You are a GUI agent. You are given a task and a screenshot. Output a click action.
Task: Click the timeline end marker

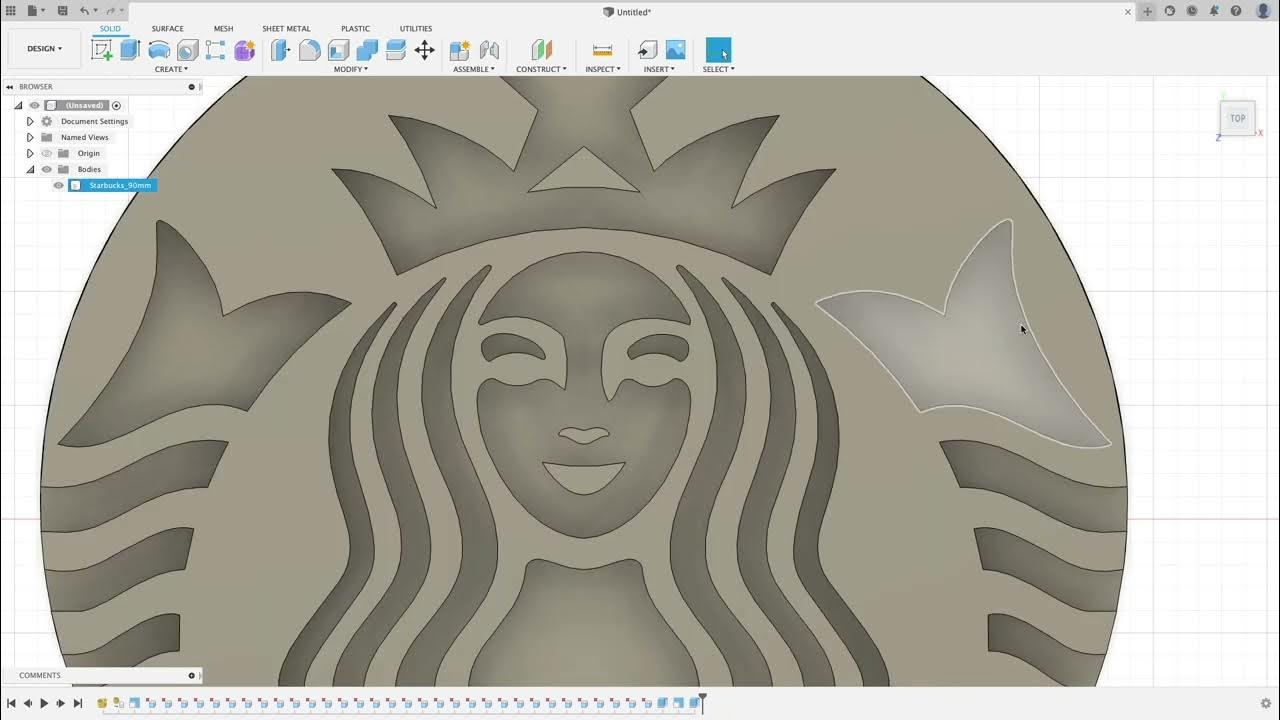point(703,703)
